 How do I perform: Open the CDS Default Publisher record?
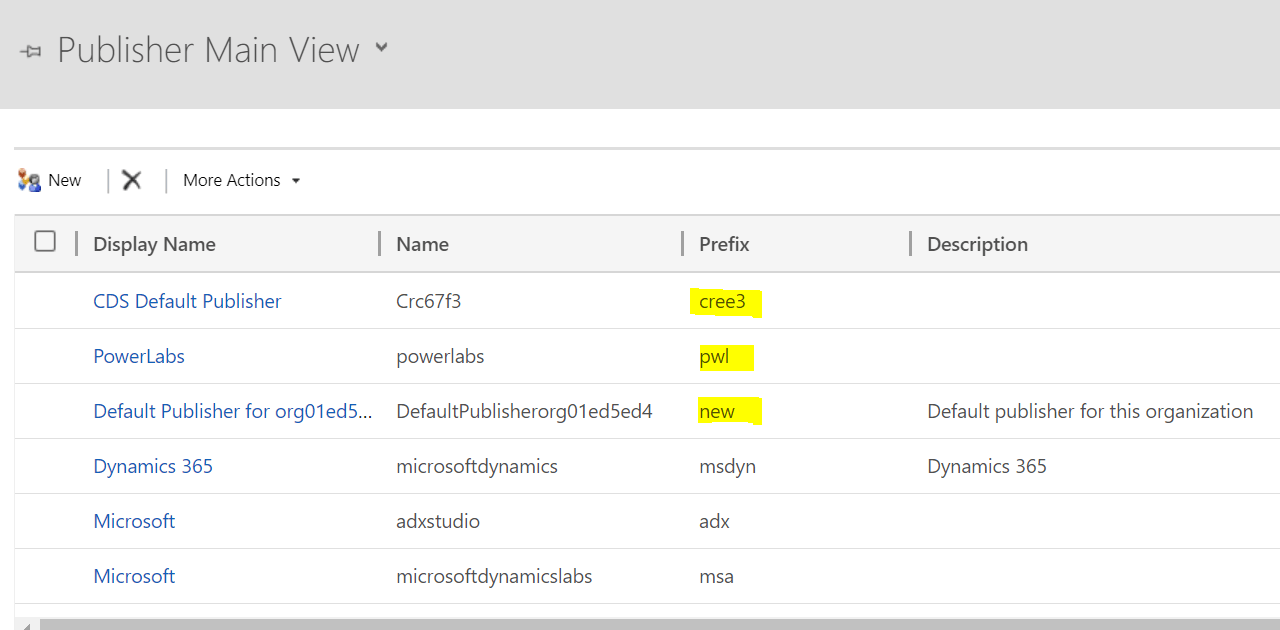point(187,301)
